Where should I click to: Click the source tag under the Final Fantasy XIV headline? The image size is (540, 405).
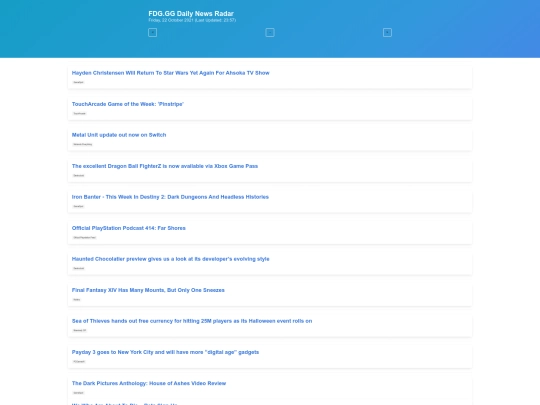[x=76, y=299]
